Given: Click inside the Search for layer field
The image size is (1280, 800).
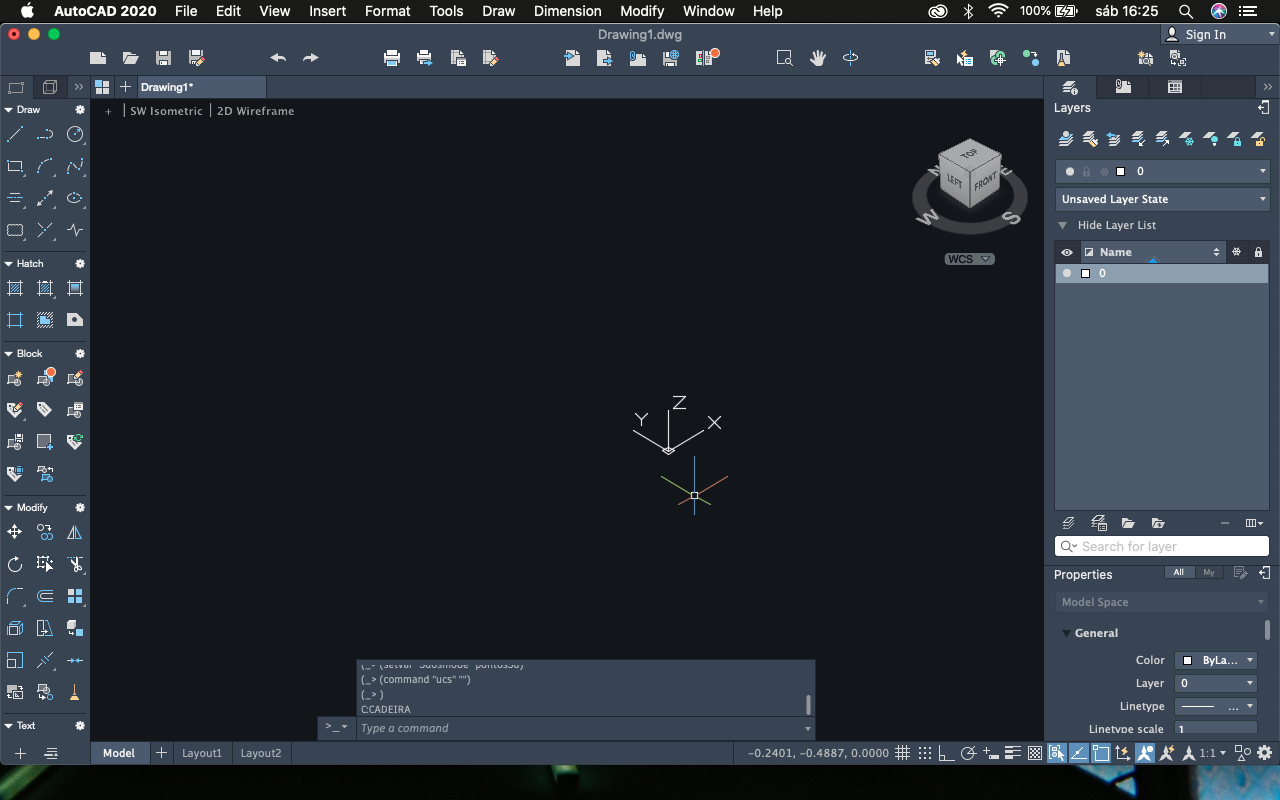Looking at the screenshot, I should pos(1162,546).
